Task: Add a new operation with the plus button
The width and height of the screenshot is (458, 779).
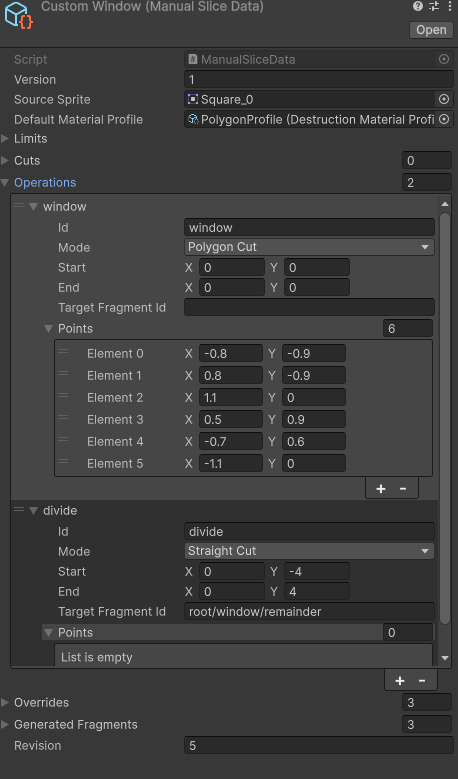Action: click(x=400, y=681)
